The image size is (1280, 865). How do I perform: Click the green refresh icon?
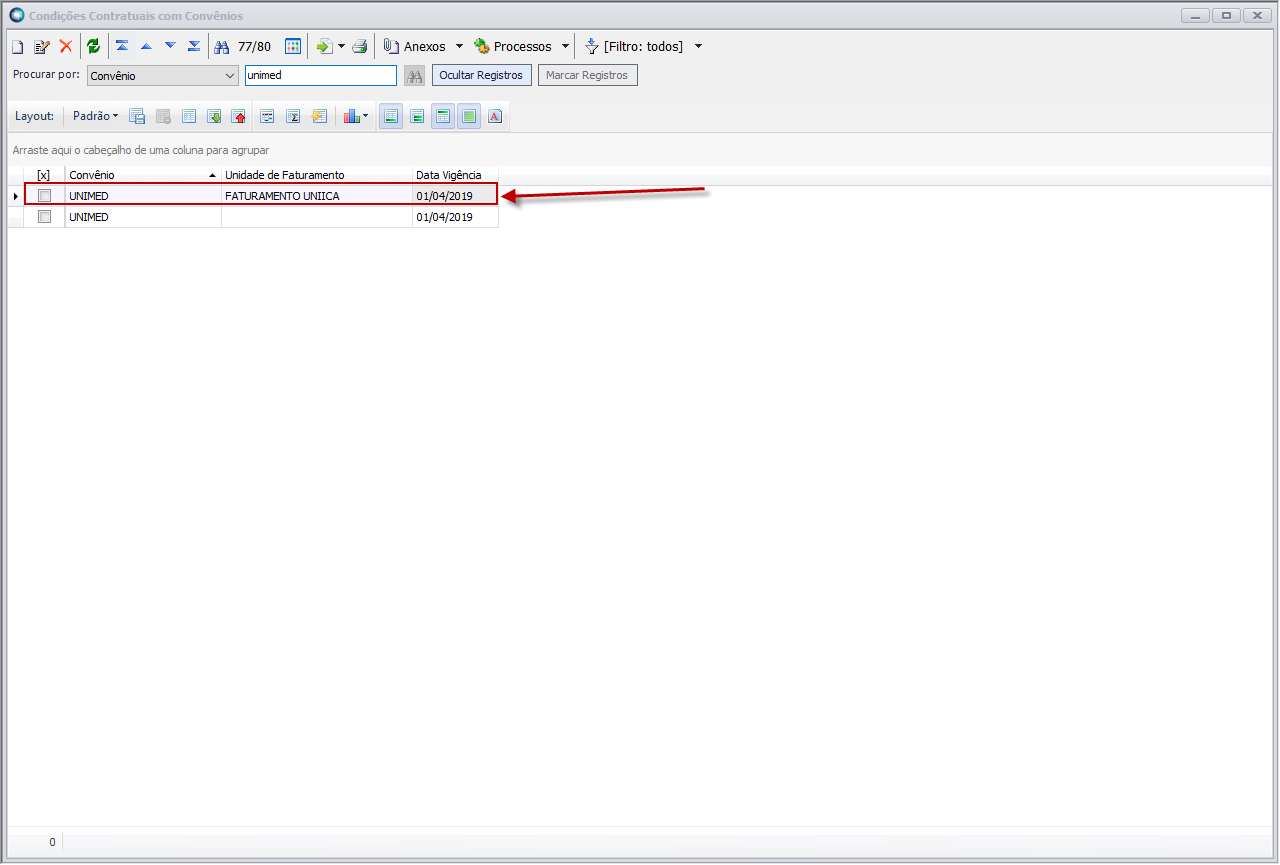[93, 46]
